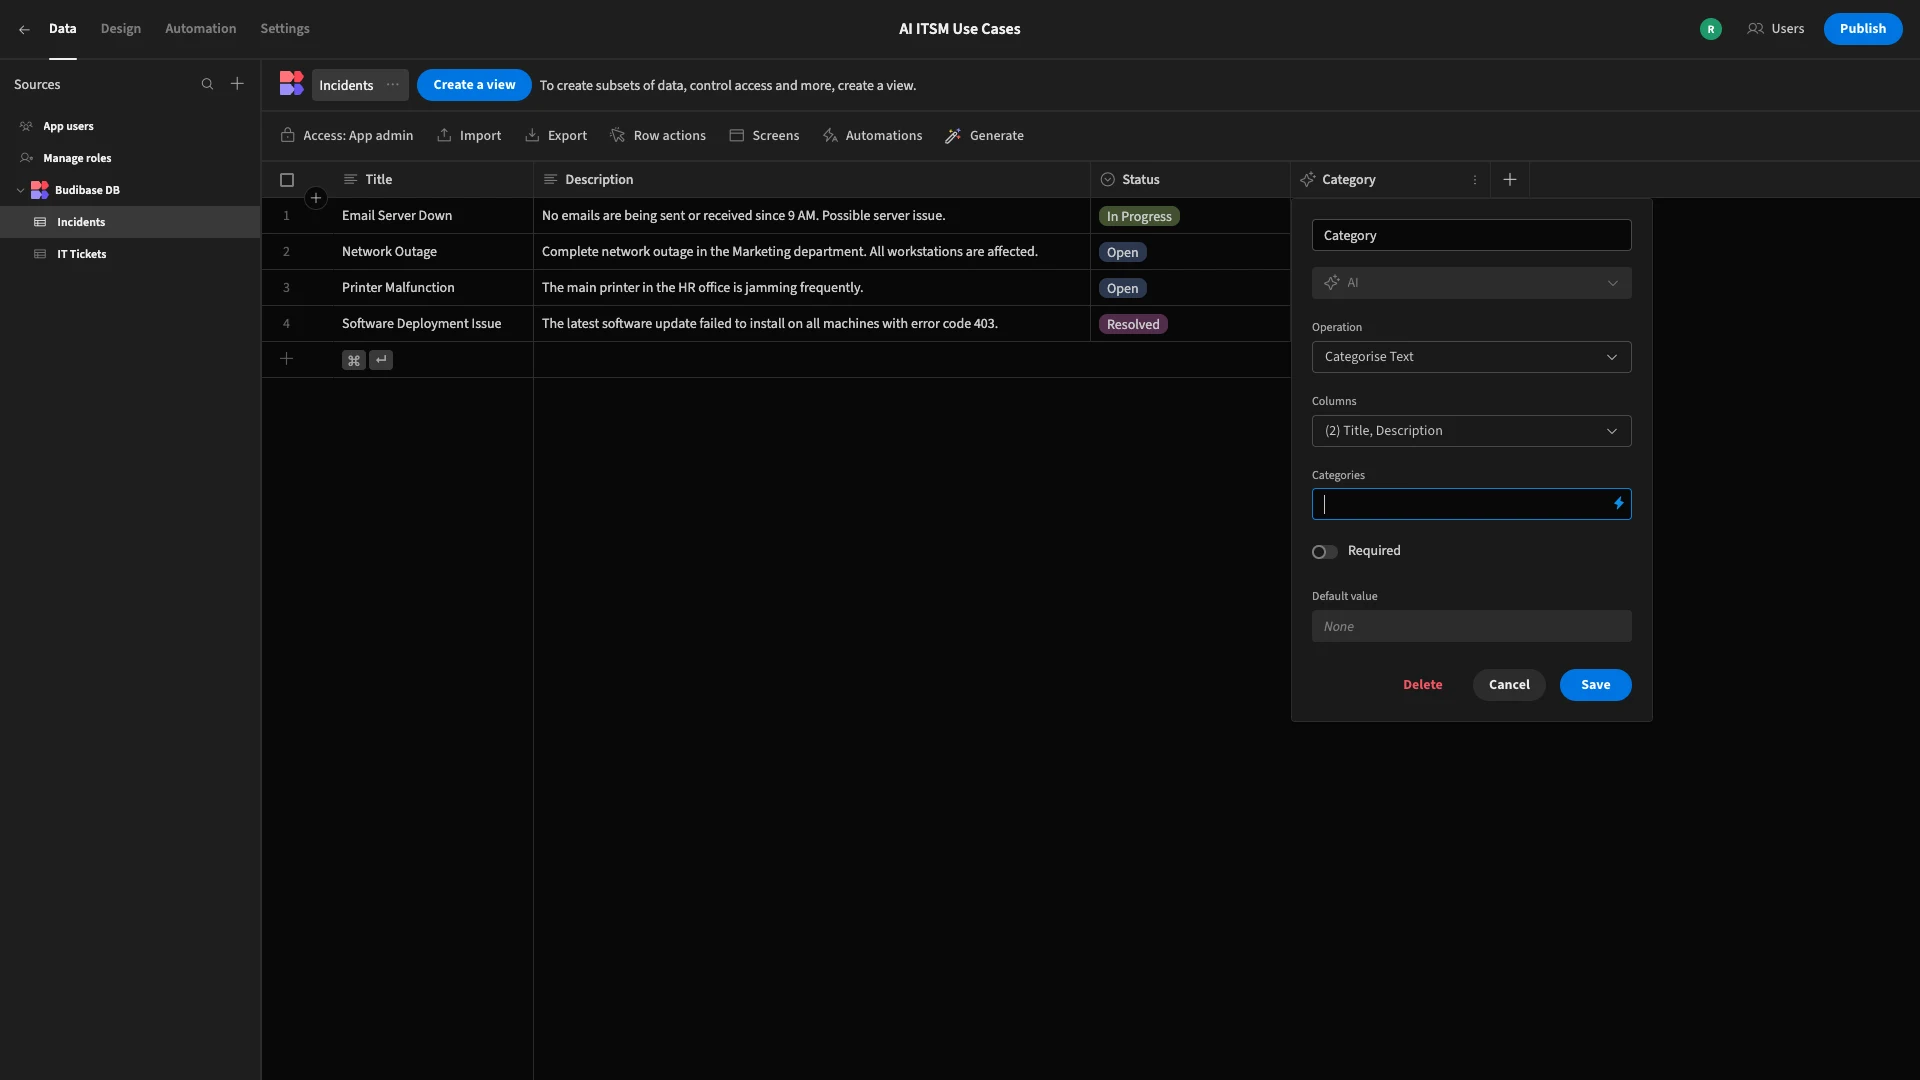Click the lightning bolt bindings icon in Categories

tap(1618, 504)
